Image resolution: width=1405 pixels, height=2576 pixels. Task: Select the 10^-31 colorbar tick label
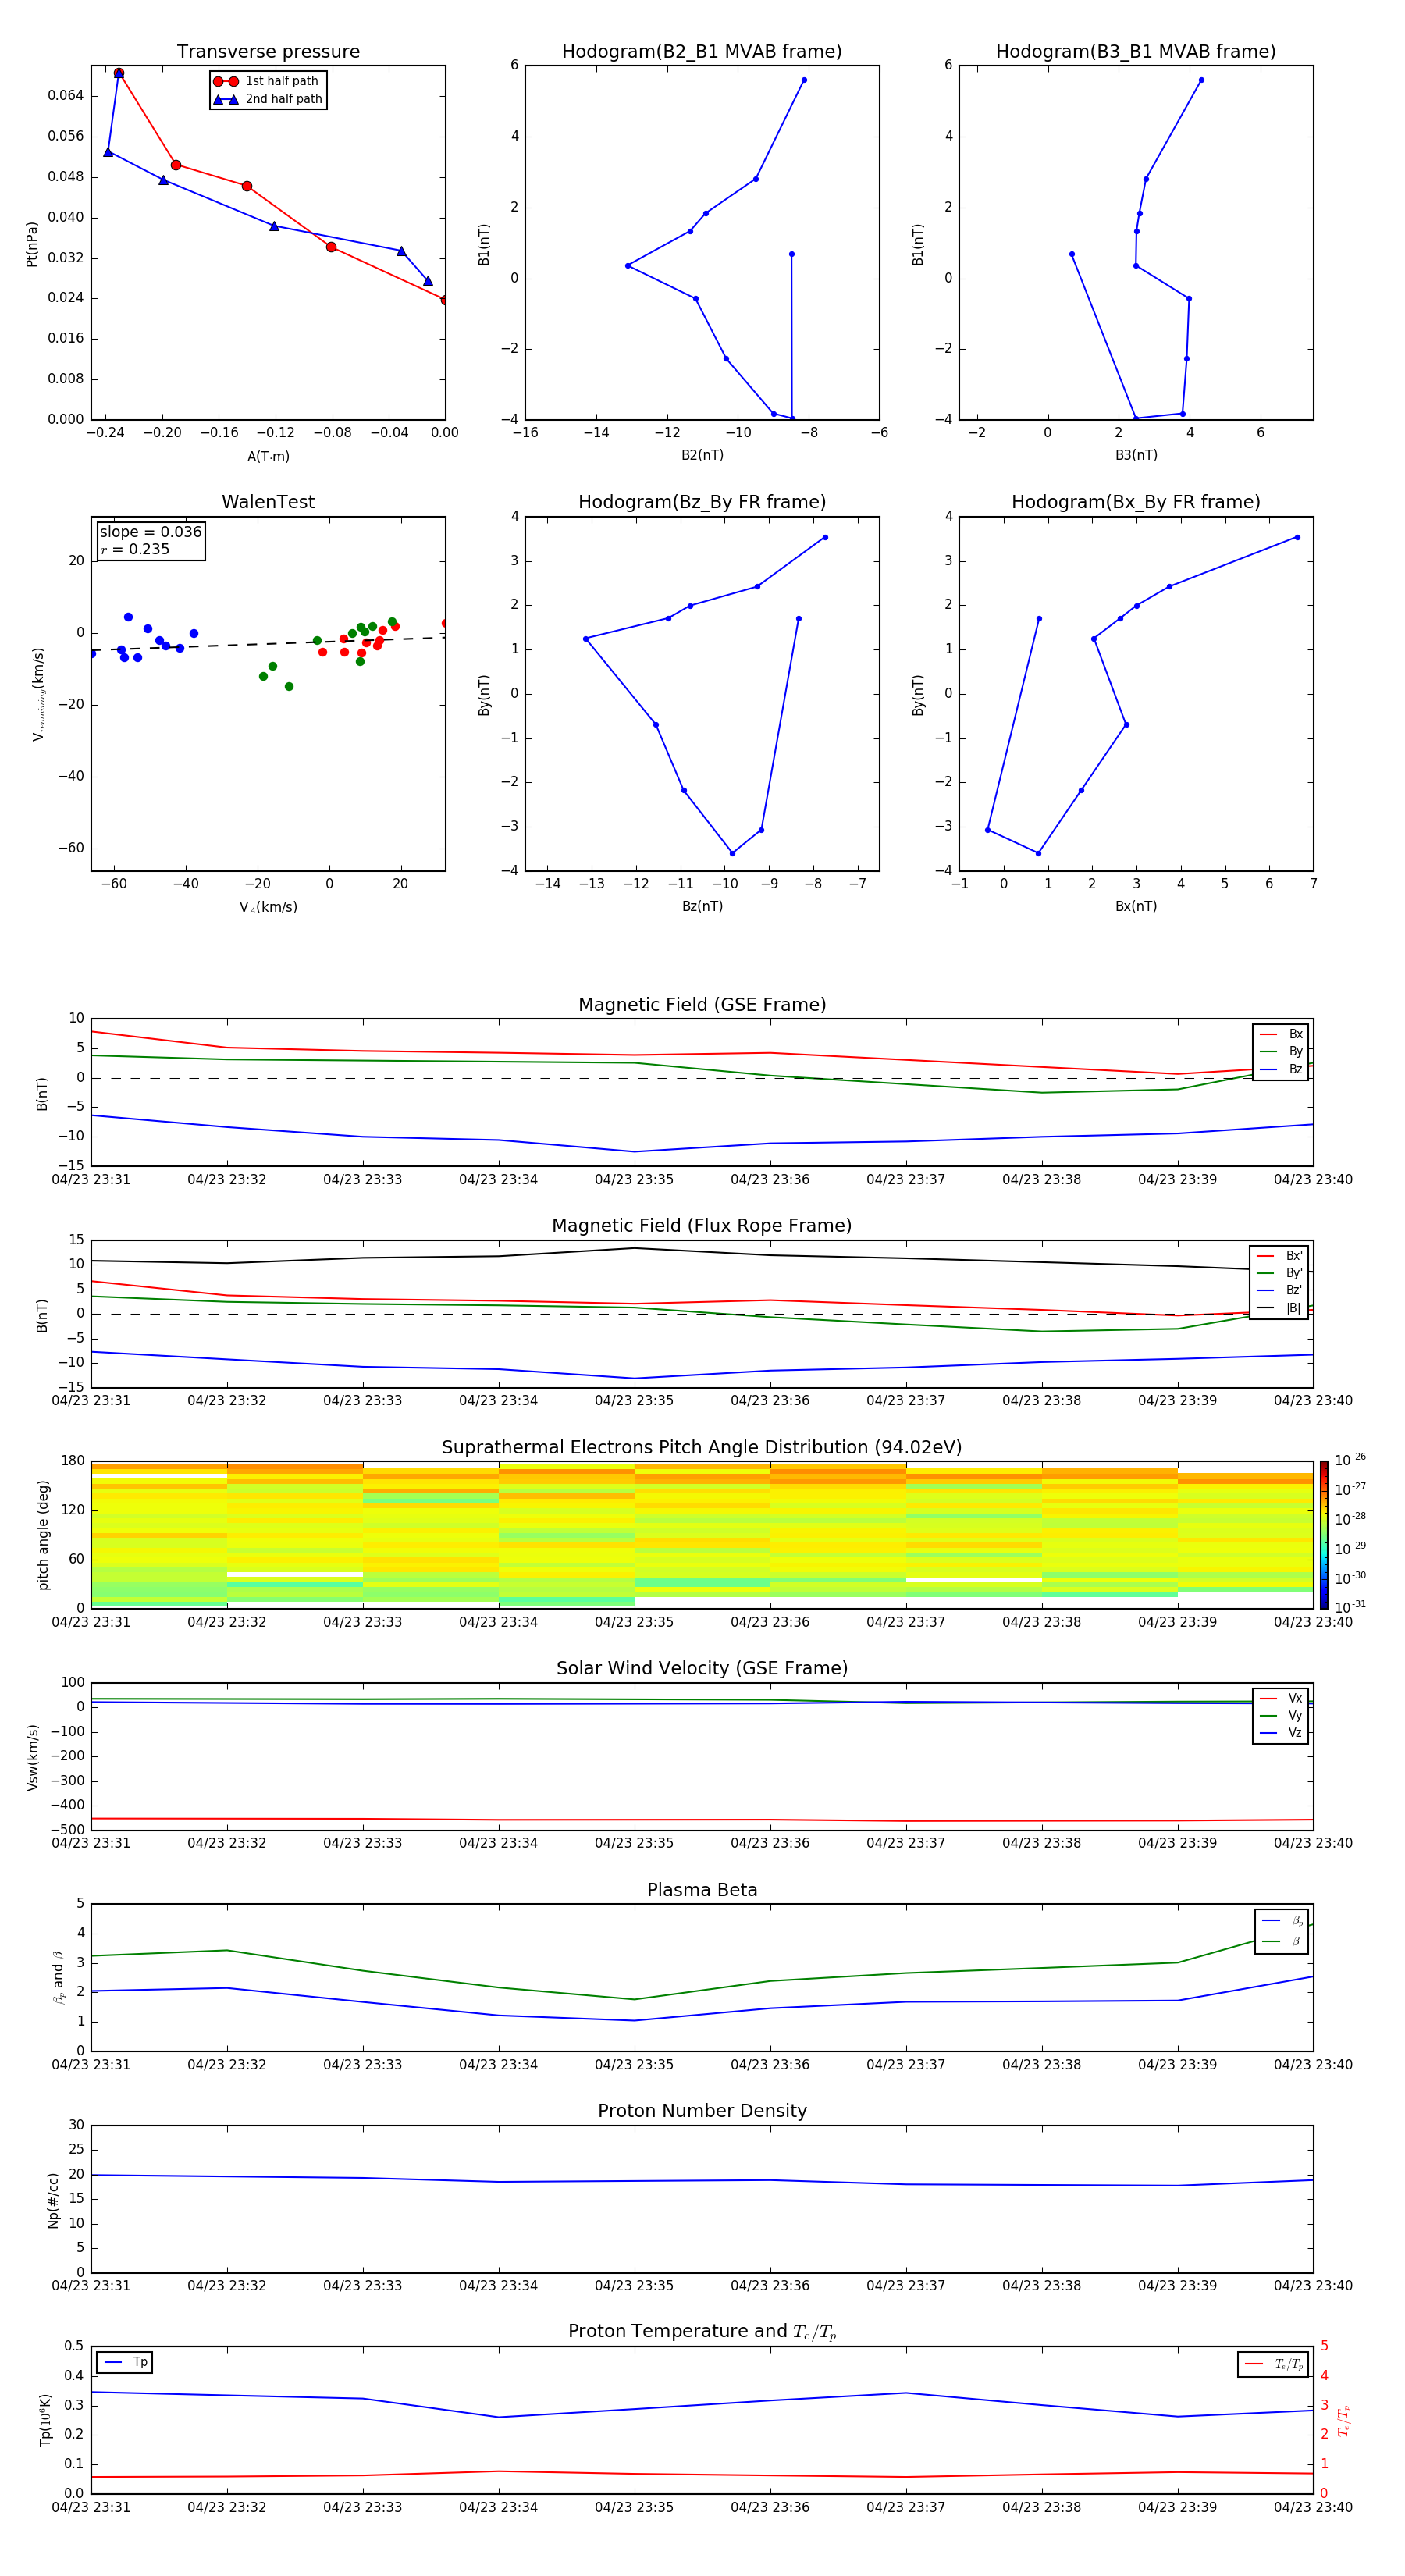tap(1350, 1607)
